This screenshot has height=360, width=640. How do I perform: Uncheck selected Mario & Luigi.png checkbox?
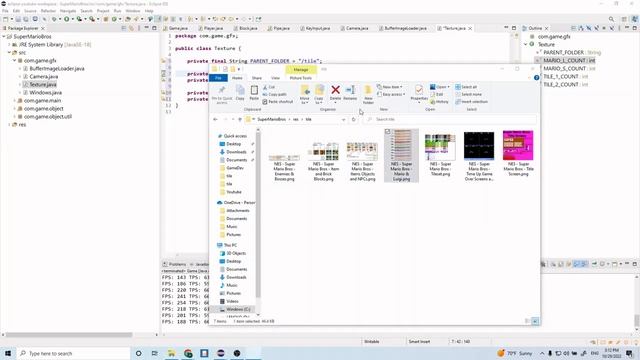coord(387,132)
